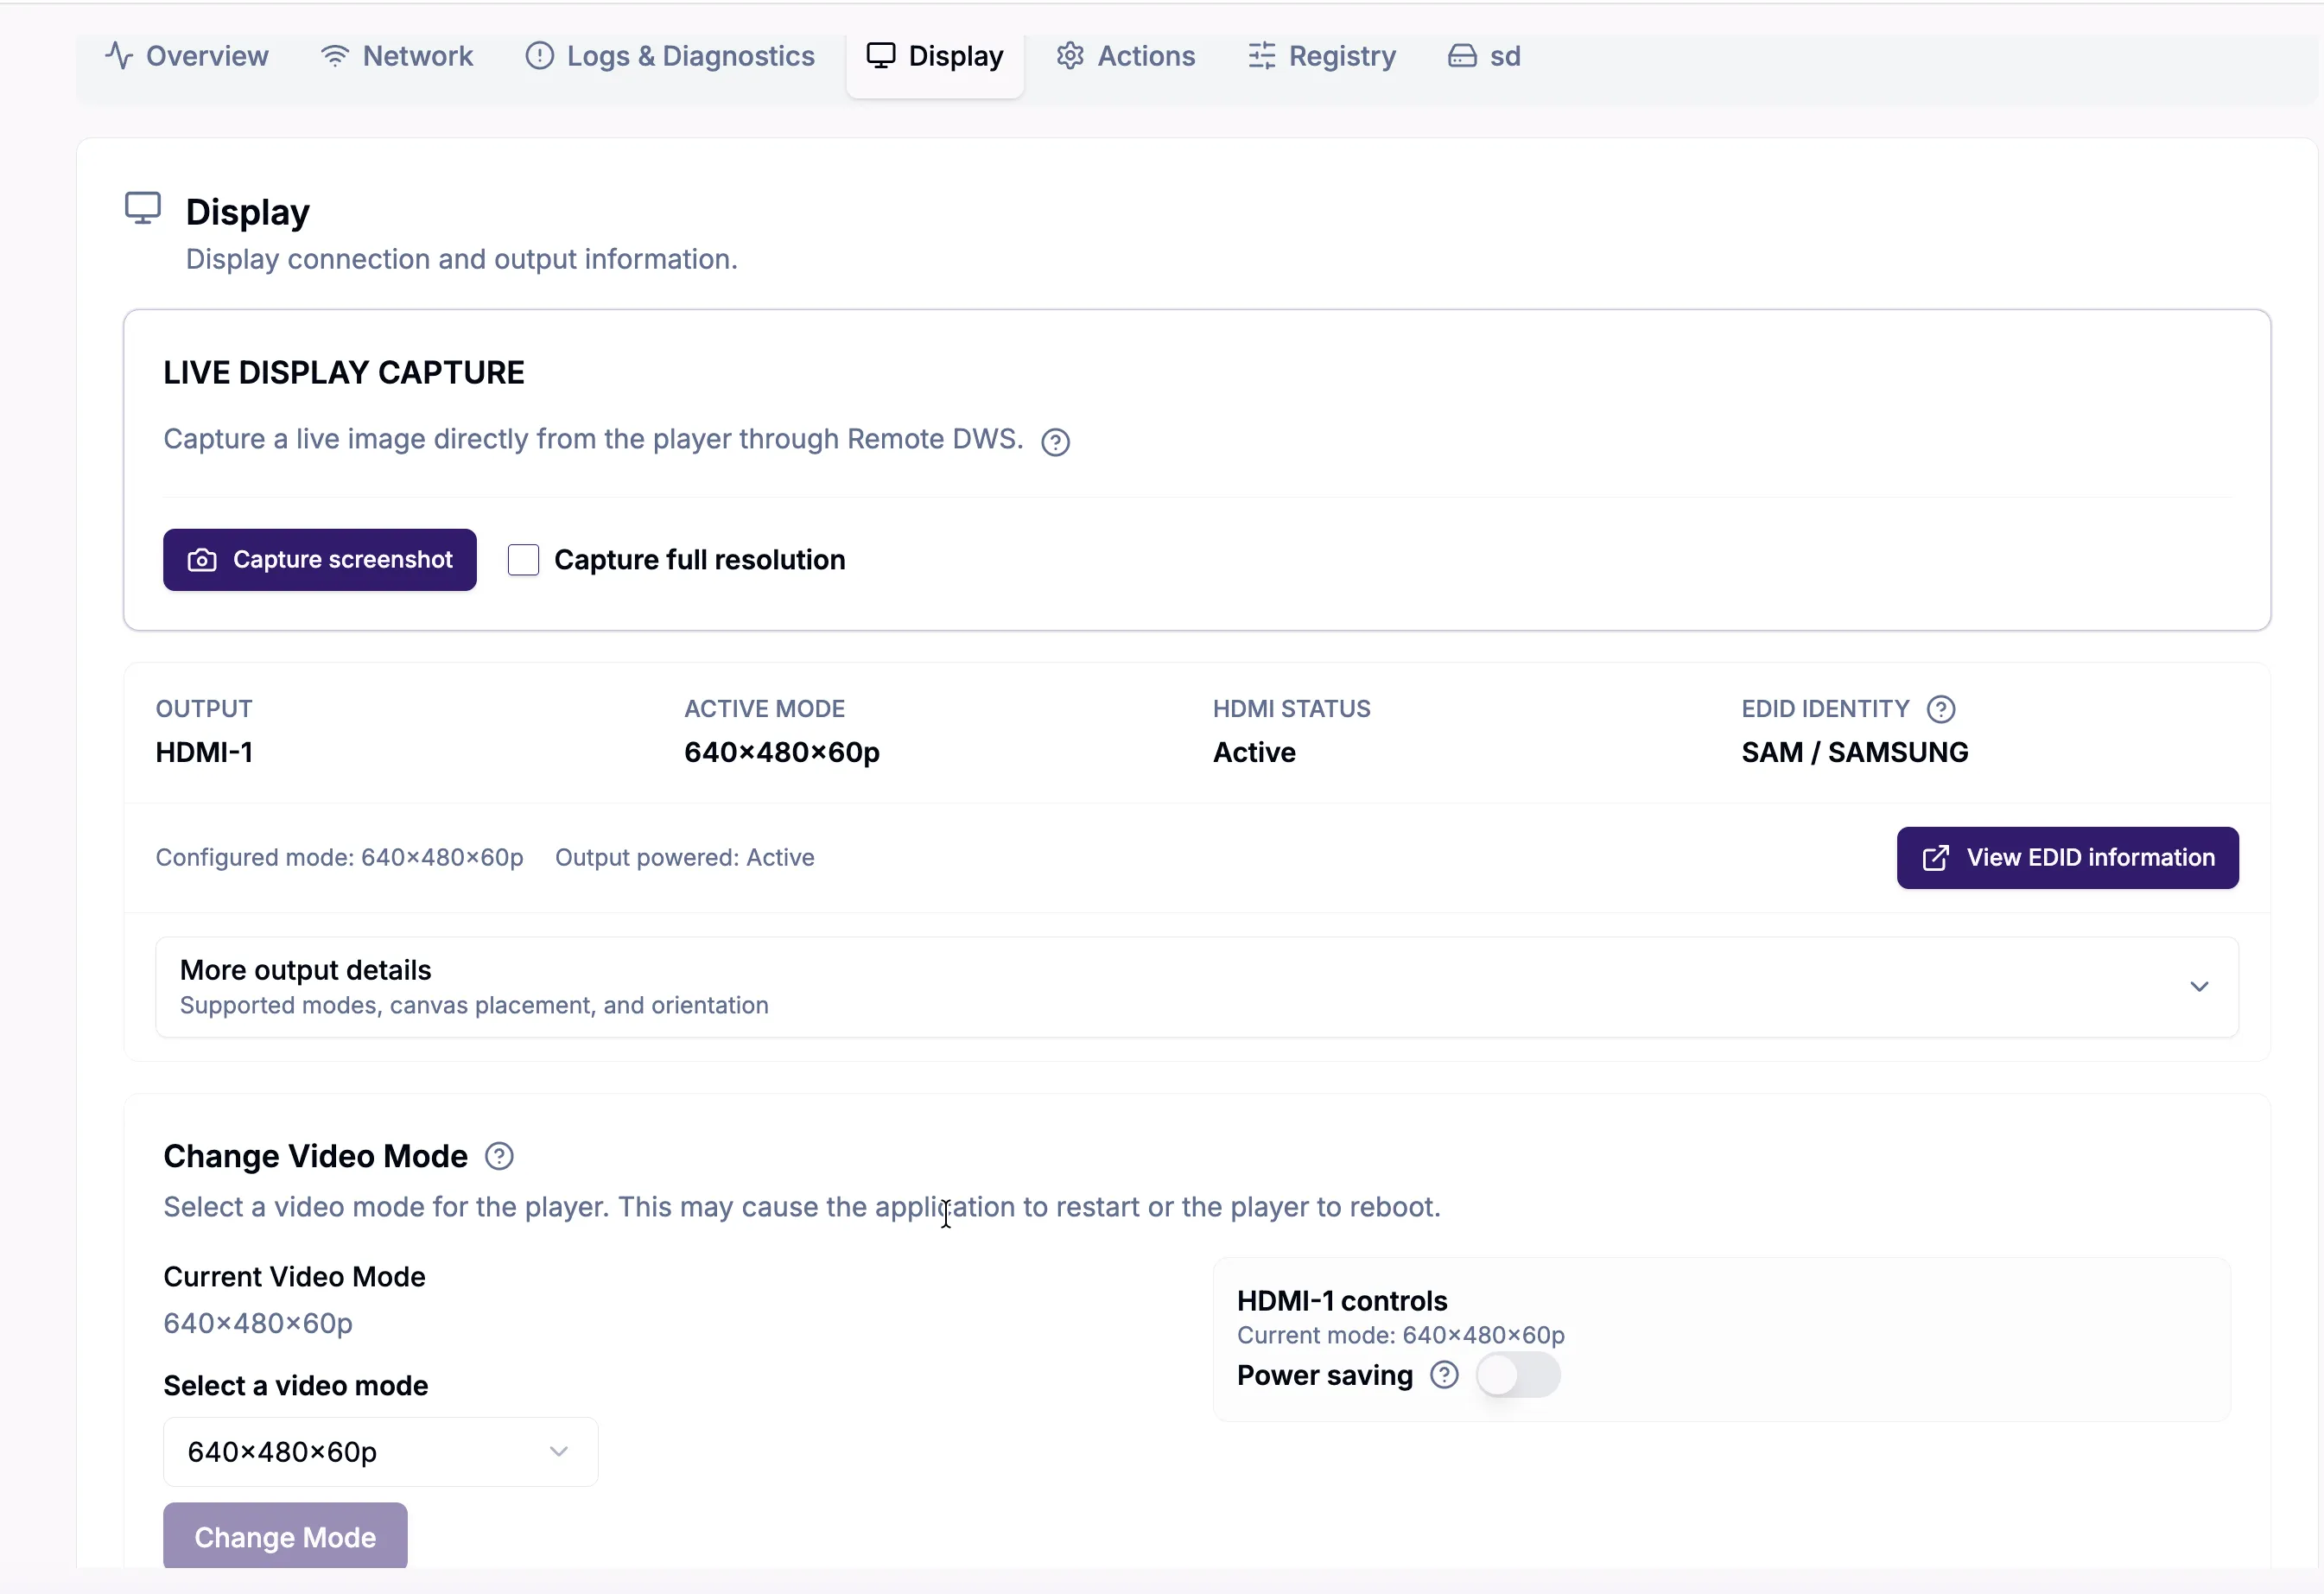Click the SAM / SAMSUNG identity value
The width and height of the screenshot is (2324, 1594).
[x=1855, y=753]
